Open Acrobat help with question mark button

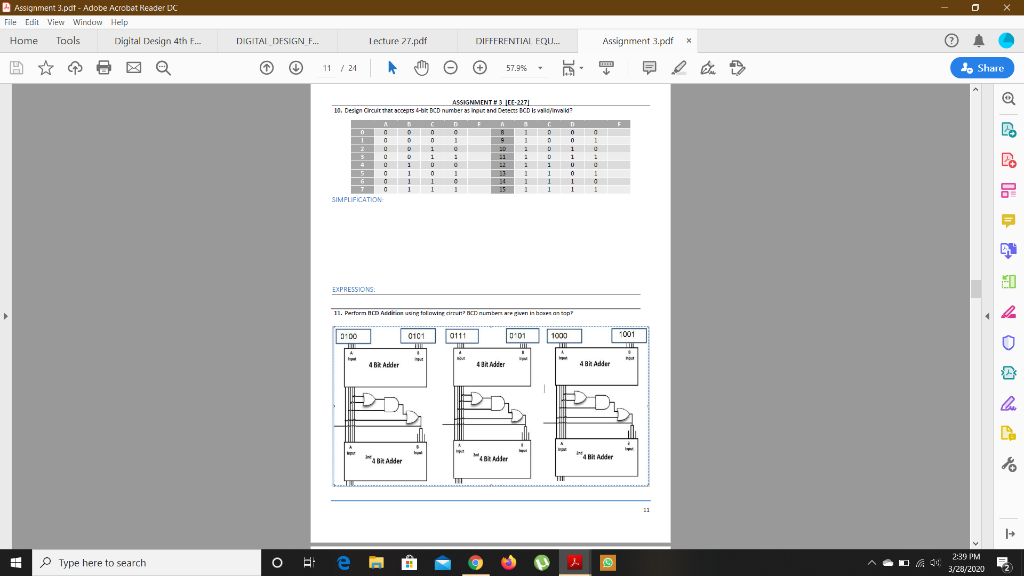(953, 41)
